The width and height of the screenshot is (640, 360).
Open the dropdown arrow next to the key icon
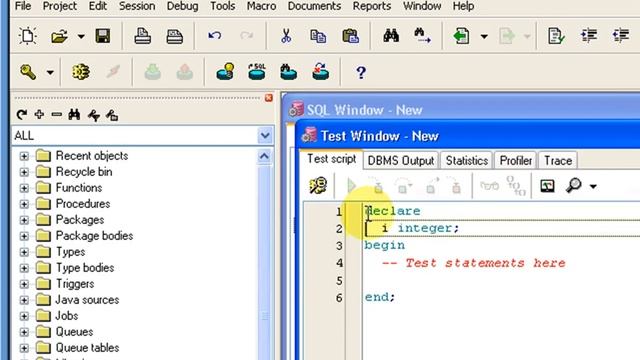pyautogui.click(x=50, y=73)
